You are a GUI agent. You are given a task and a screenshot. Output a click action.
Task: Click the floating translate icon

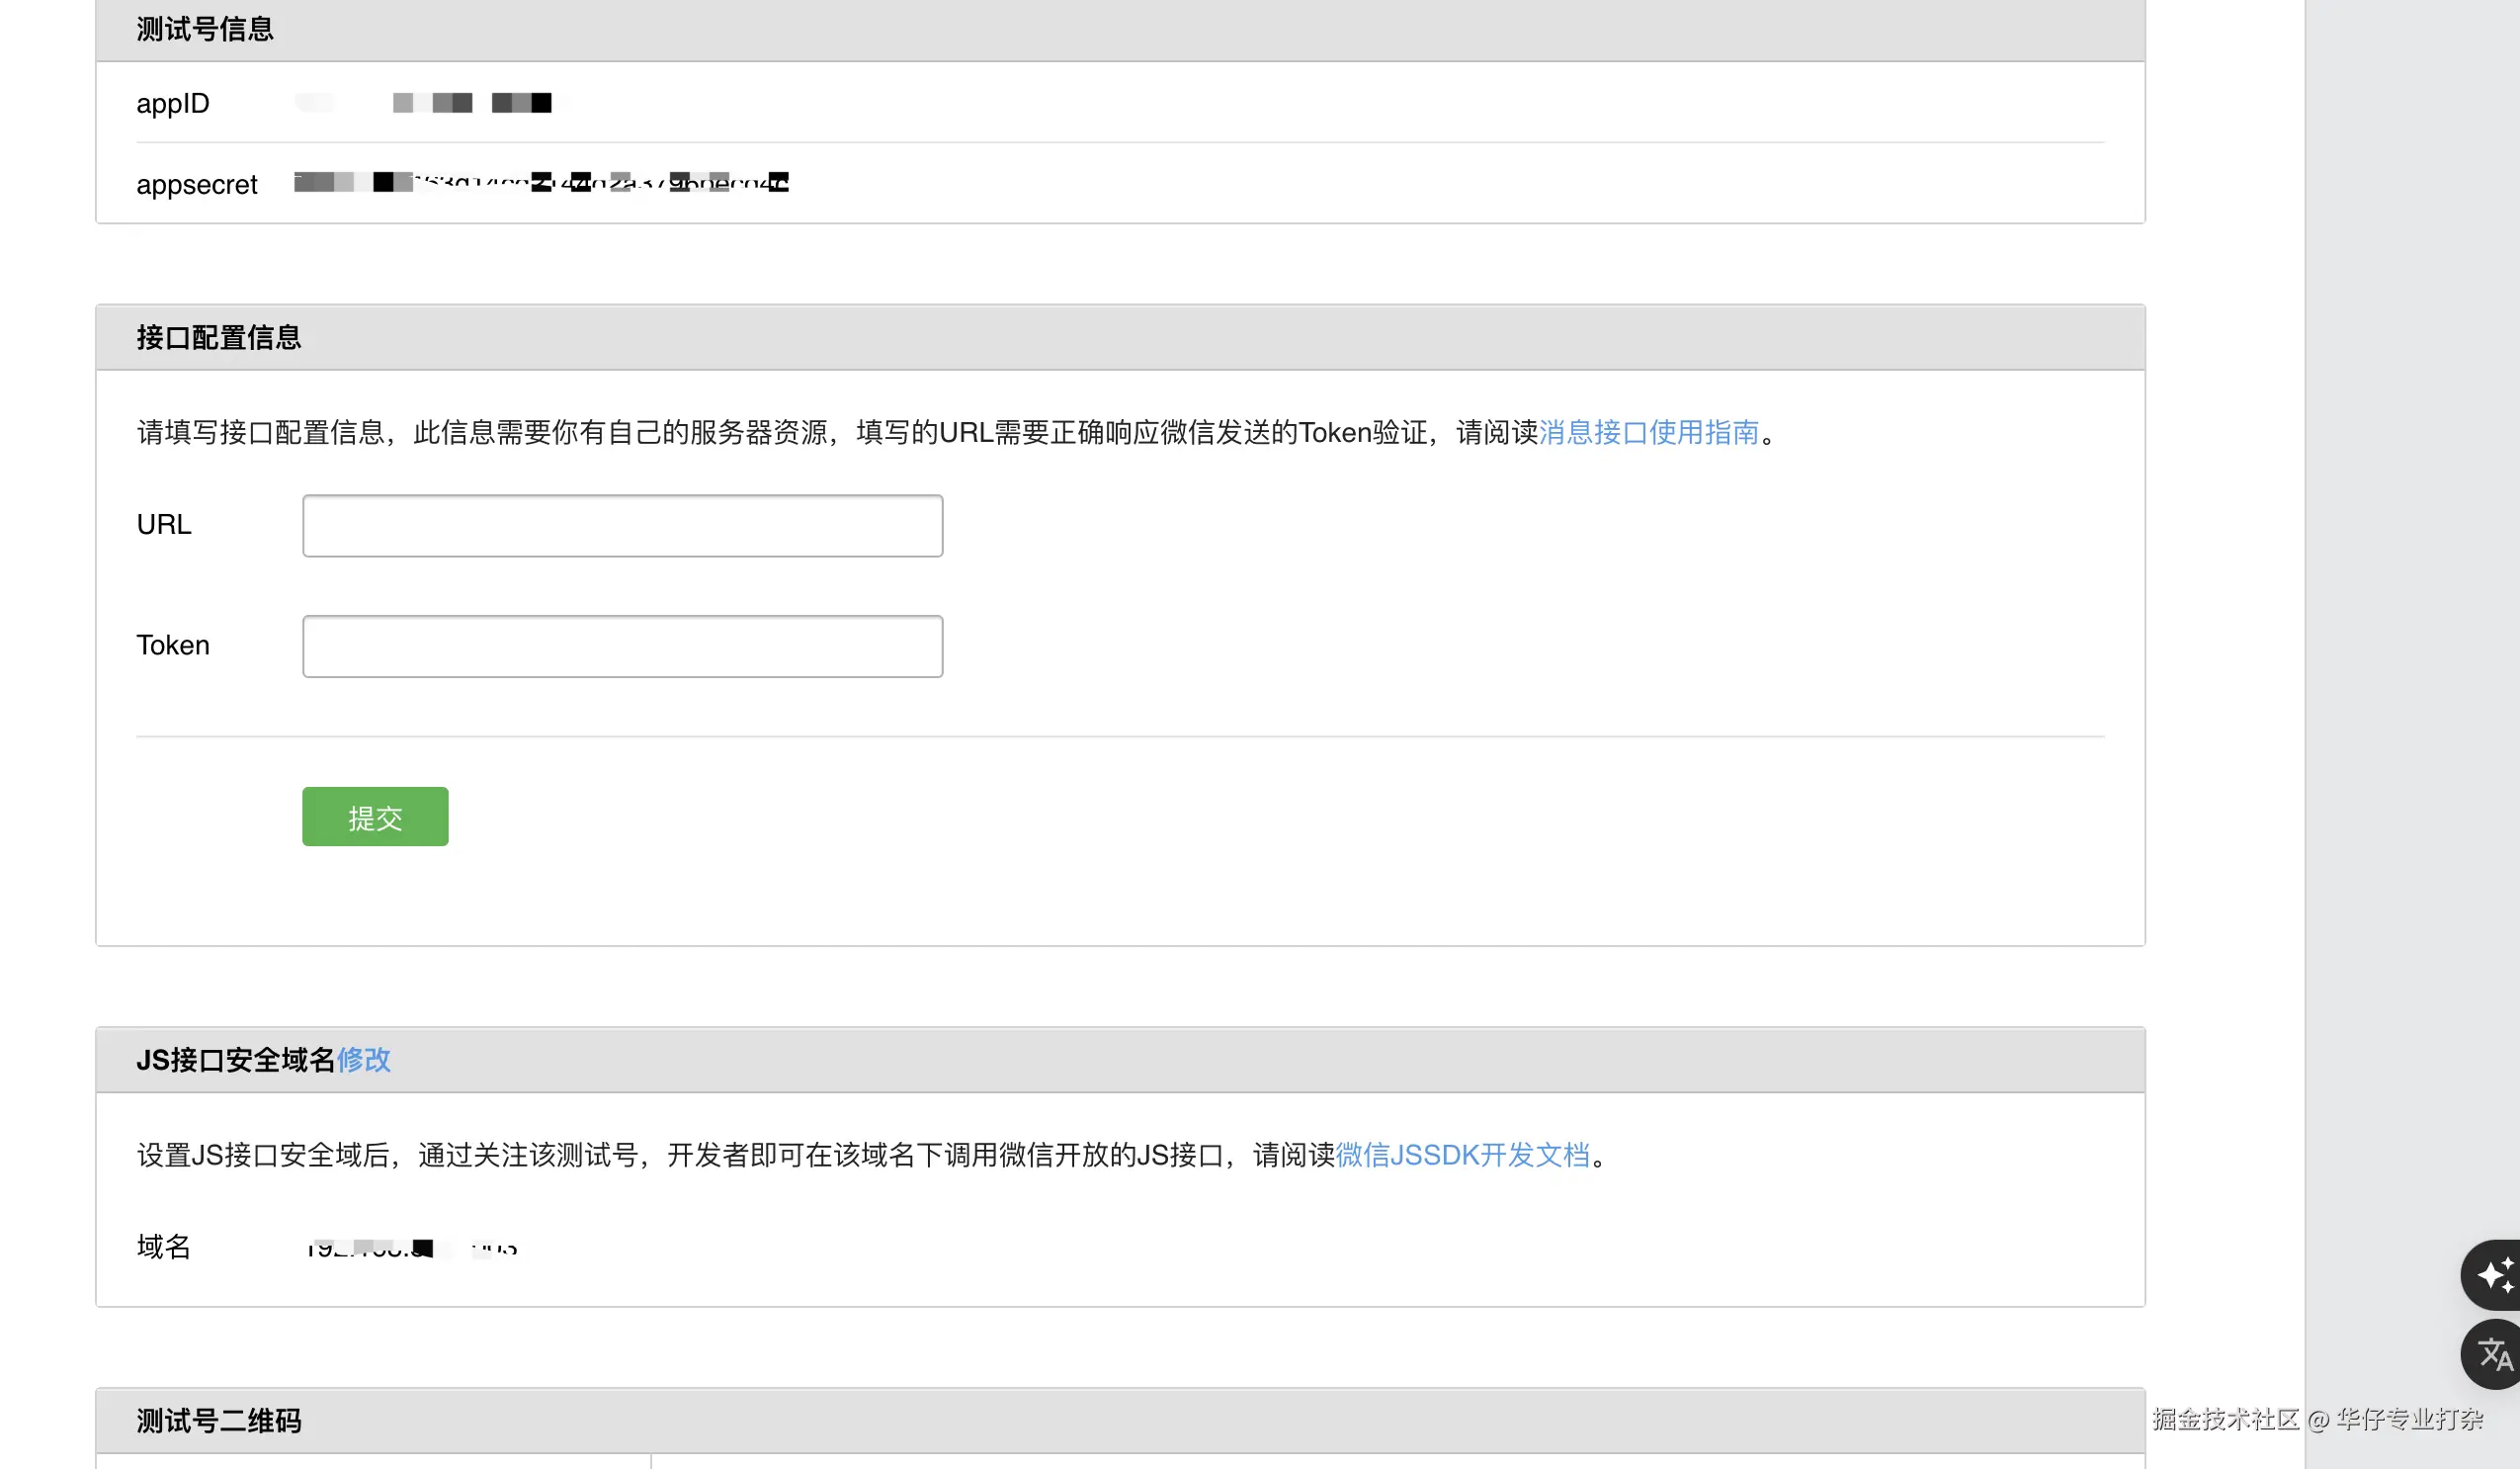(x=2494, y=1354)
